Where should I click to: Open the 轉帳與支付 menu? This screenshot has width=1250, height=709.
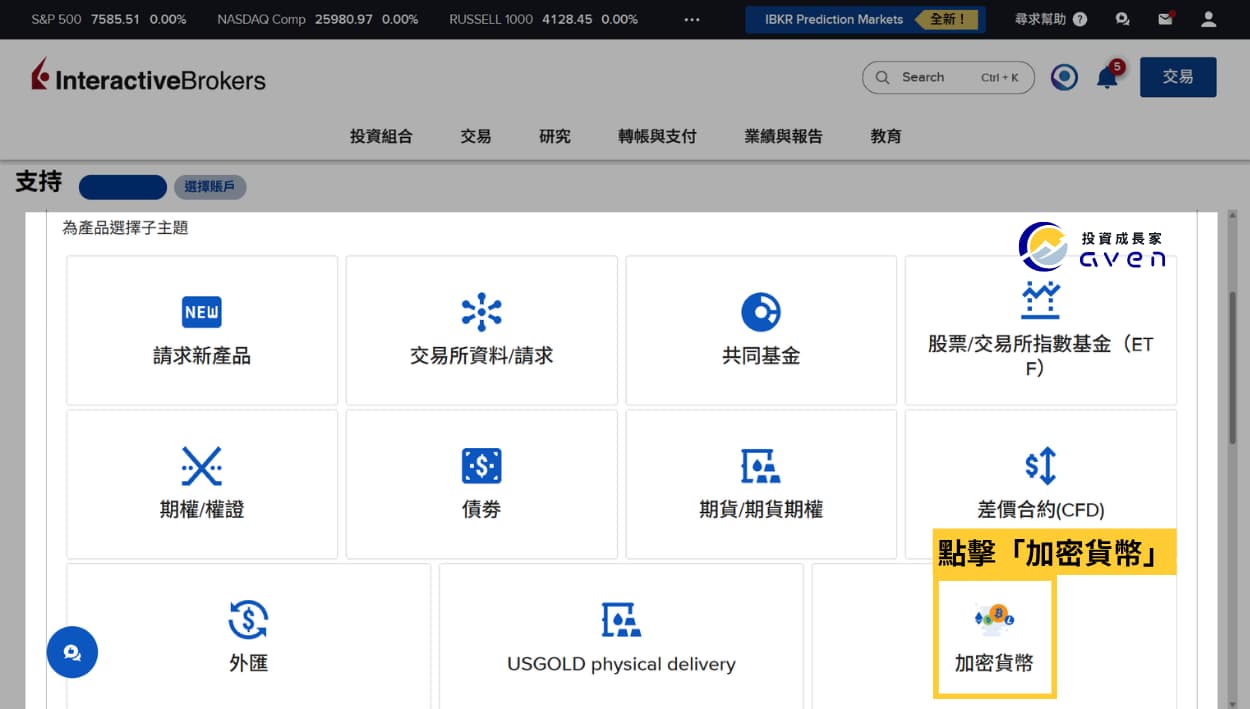[657, 136]
